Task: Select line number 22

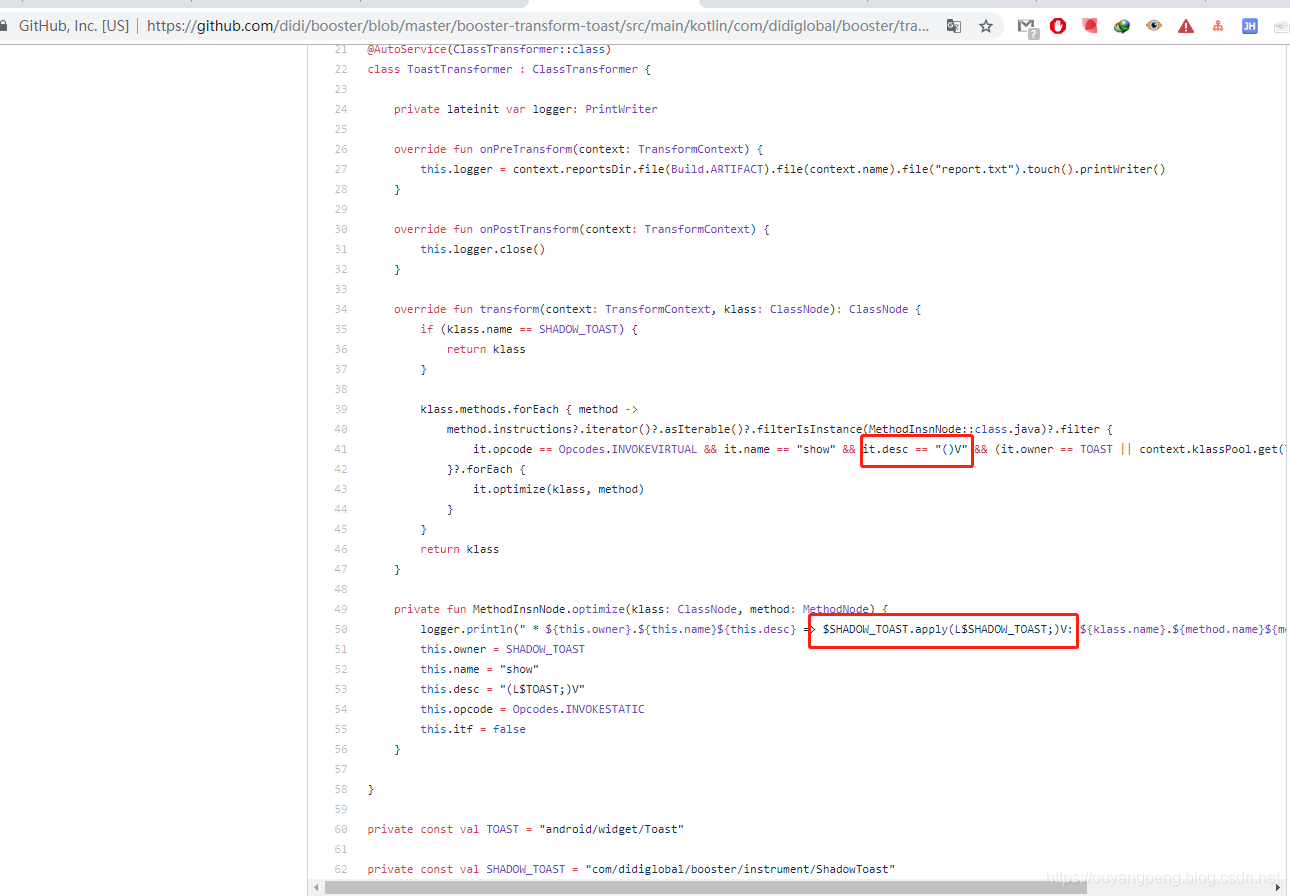Action: [x=341, y=69]
